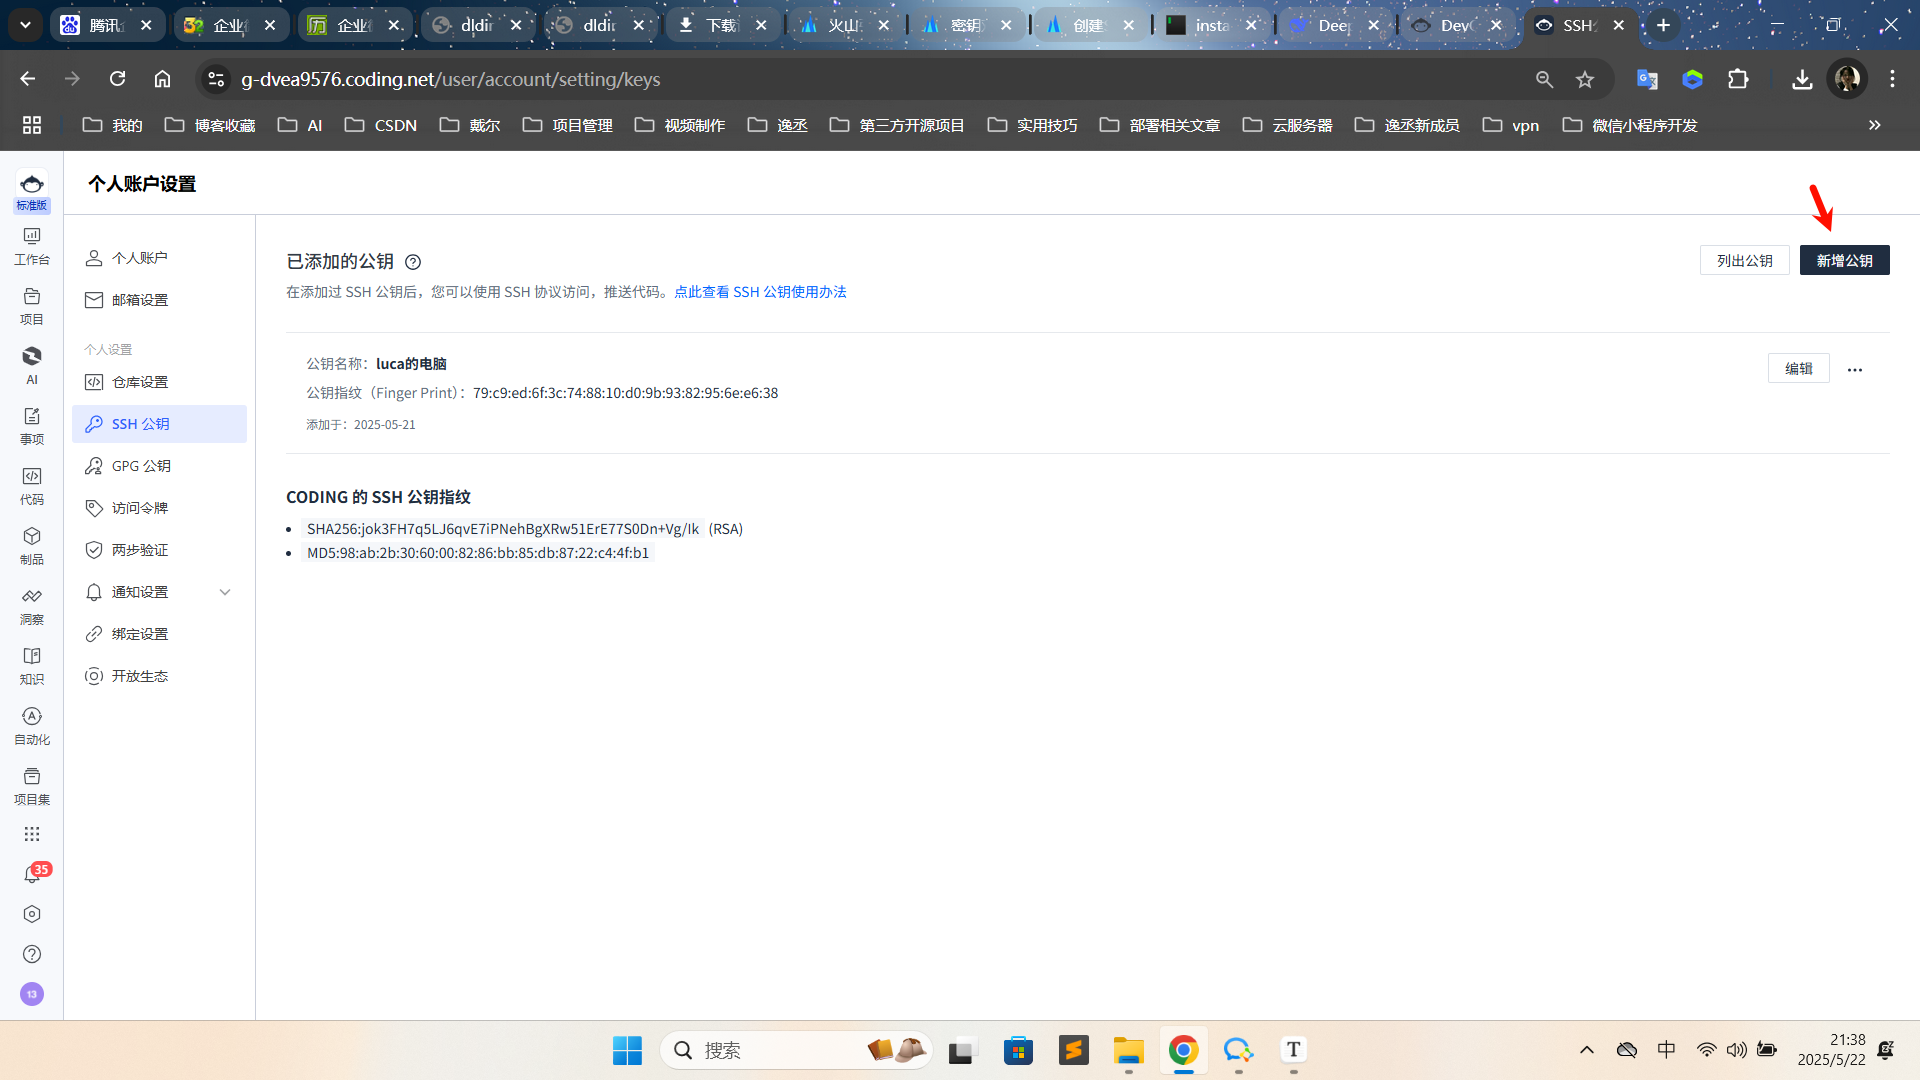Screen dimensions: 1920x1080
Task: Open the notifications bell with badge 35
Action: (x=32, y=875)
